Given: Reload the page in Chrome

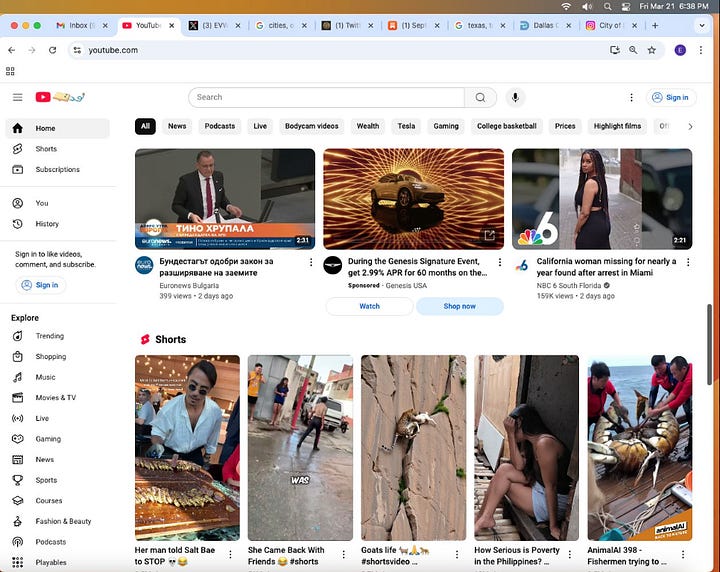Looking at the screenshot, I should [52, 50].
